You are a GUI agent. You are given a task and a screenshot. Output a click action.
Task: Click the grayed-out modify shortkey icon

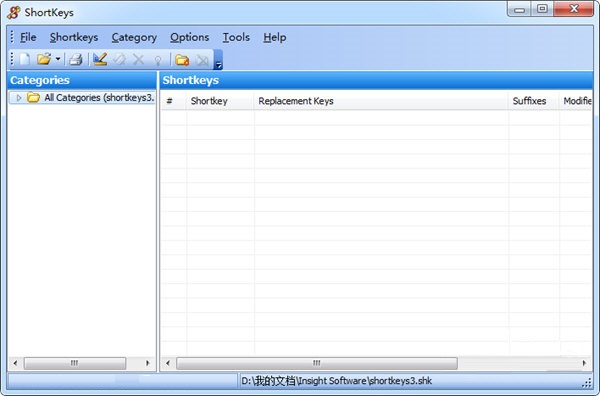(120, 59)
